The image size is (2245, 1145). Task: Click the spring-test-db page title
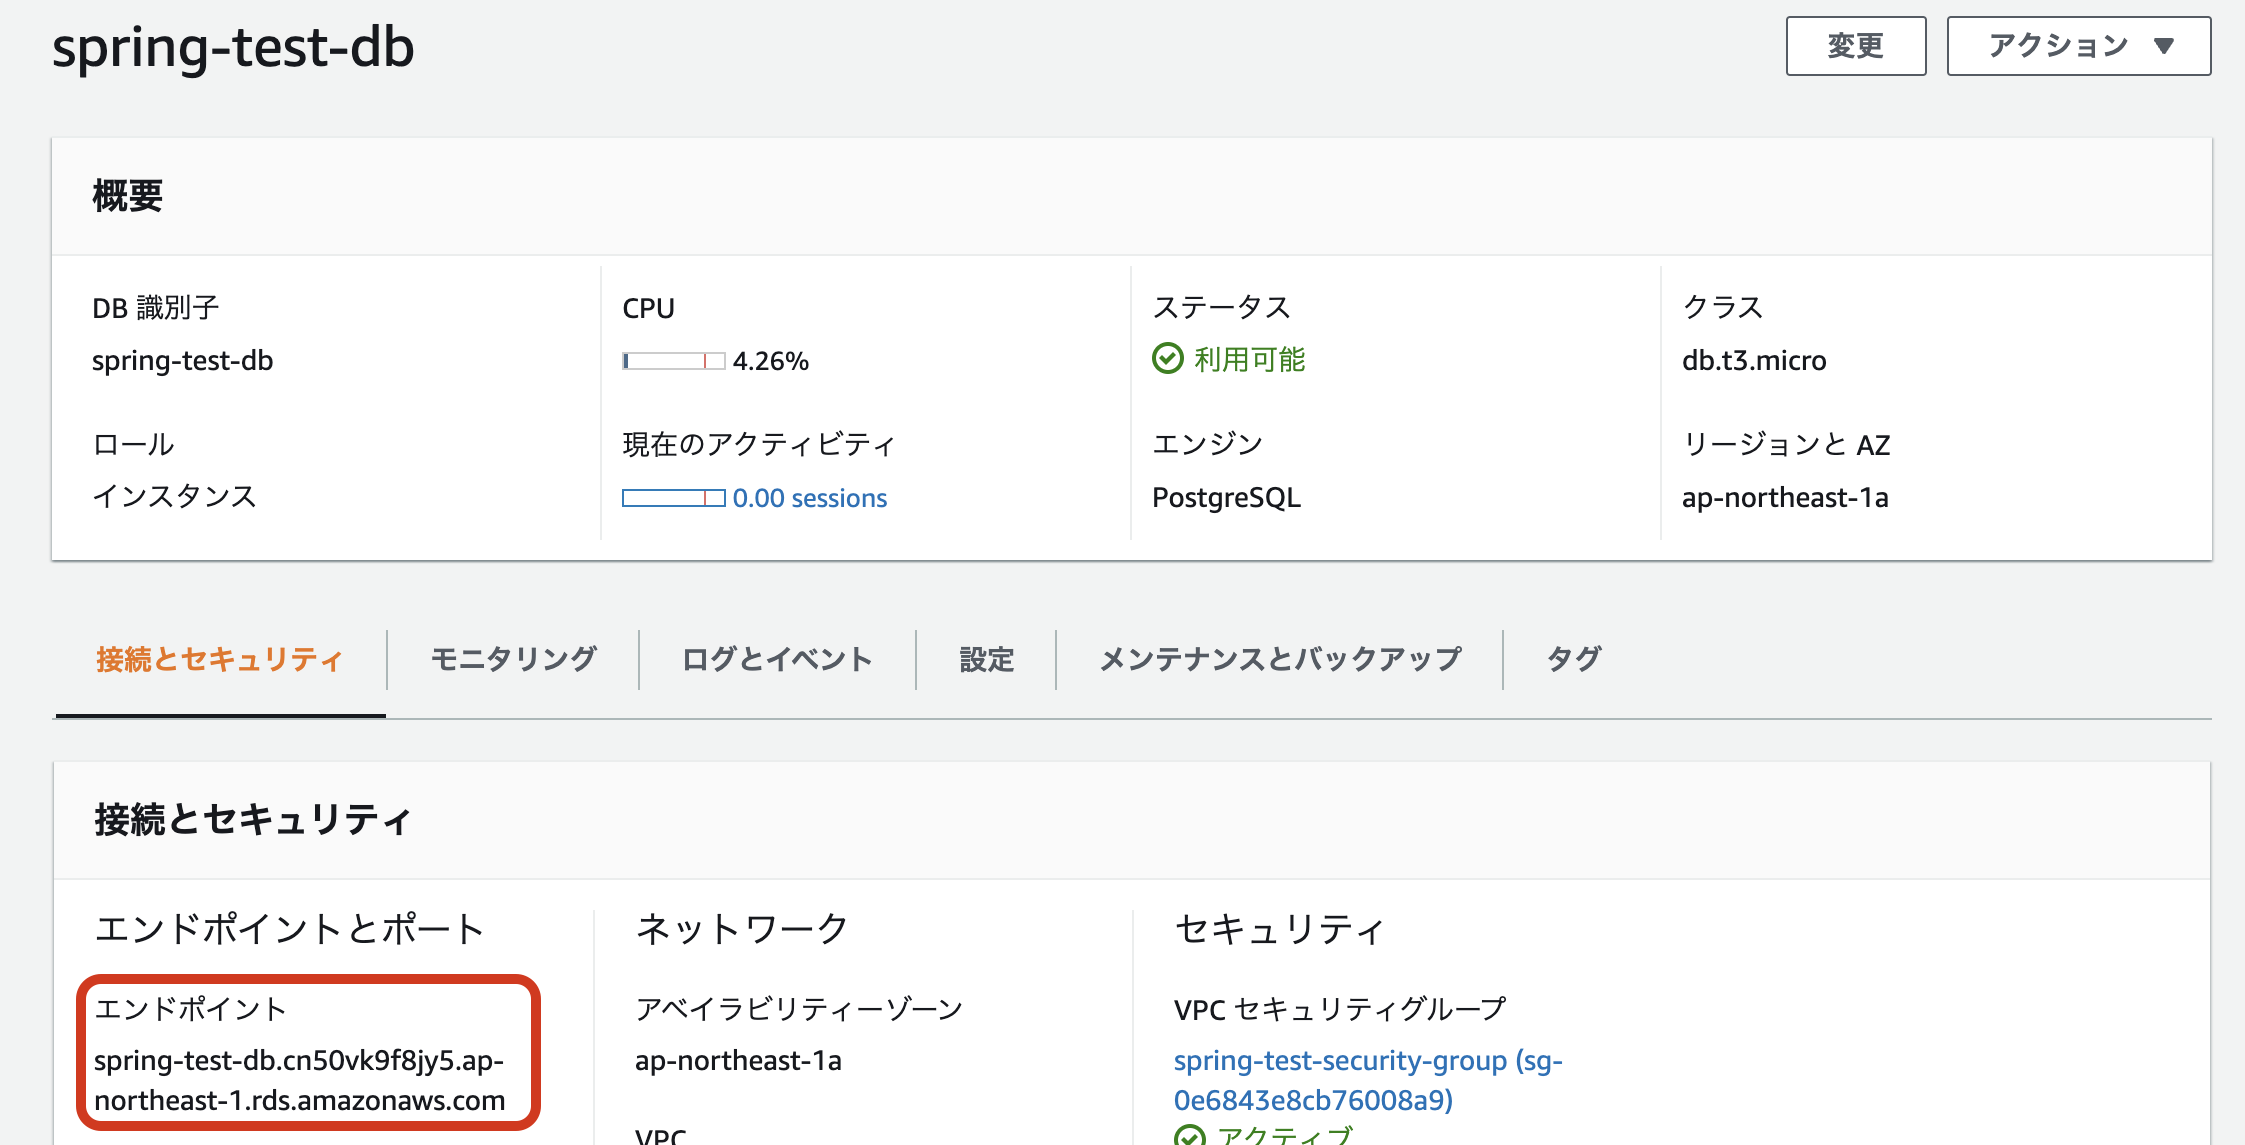click(234, 47)
